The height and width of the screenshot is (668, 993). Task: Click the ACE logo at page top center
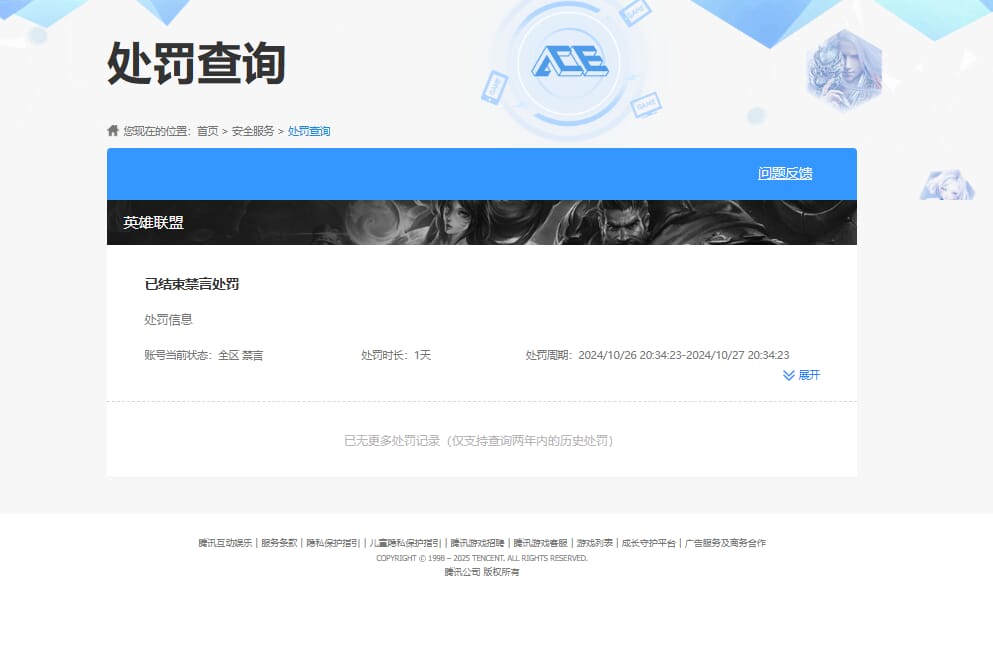(x=572, y=62)
